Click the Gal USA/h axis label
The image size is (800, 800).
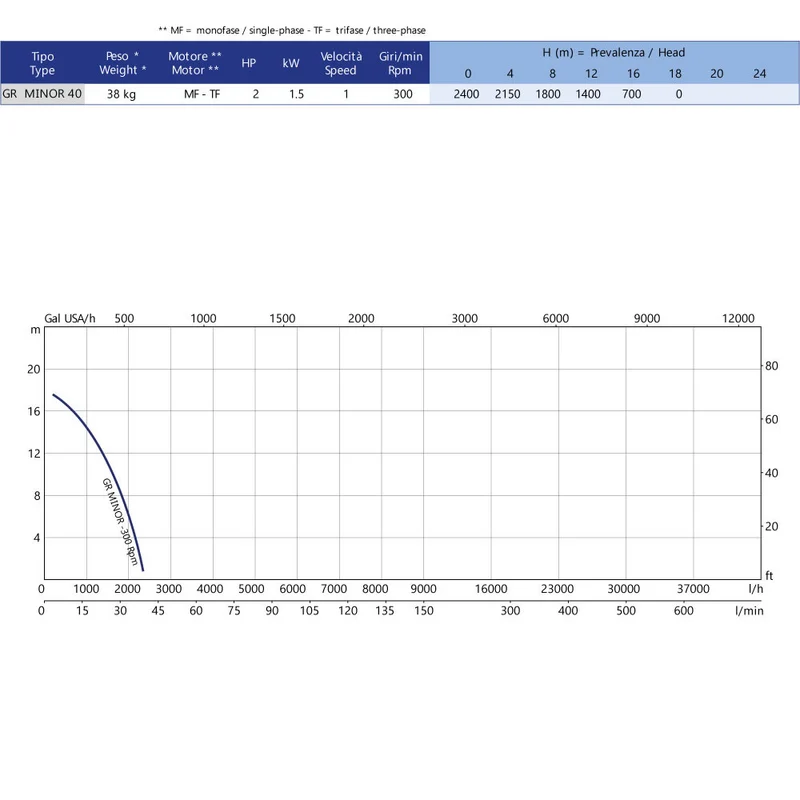70,318
